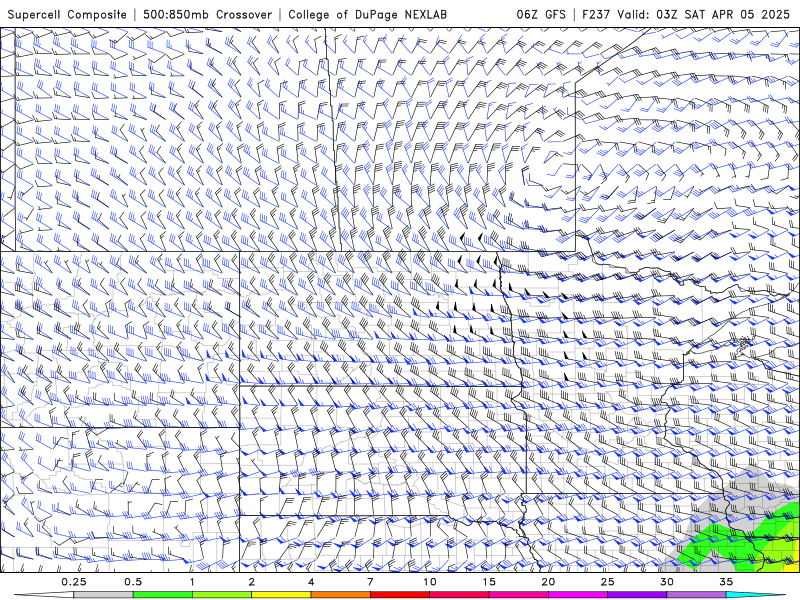Click the lavender colorbar segment between 30 and 35
Viewport: 800px width, 600px height.
pyautogui.click(x=696, y=595)
